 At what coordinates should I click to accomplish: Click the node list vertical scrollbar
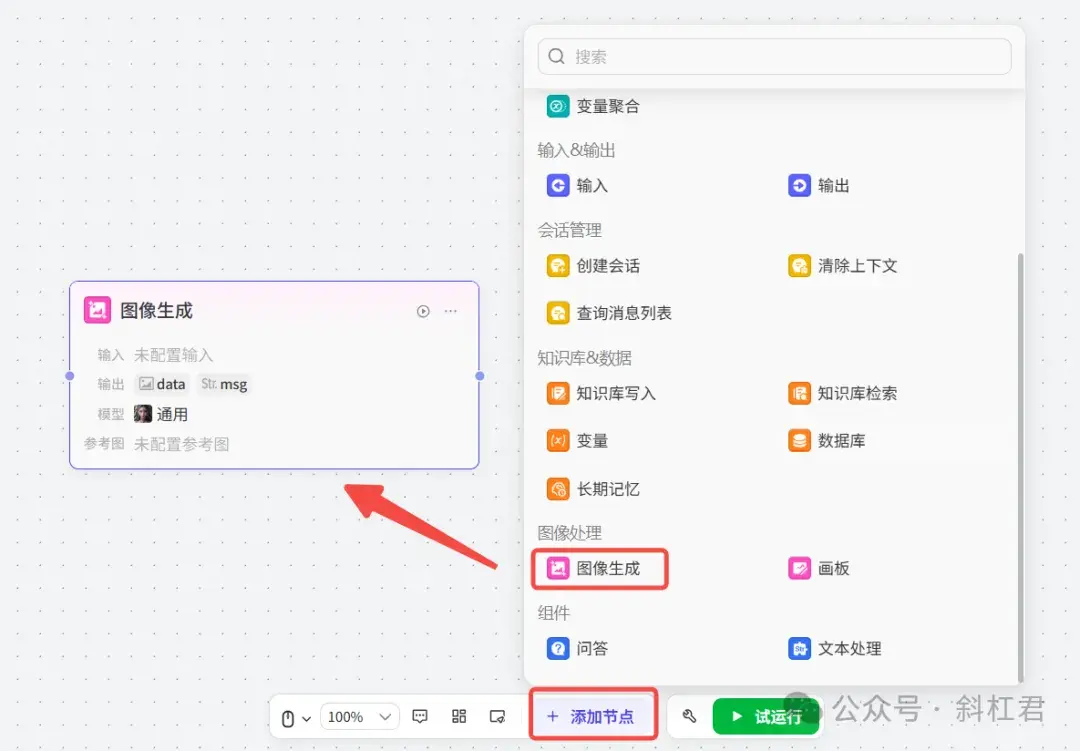tap(1020, 467)
